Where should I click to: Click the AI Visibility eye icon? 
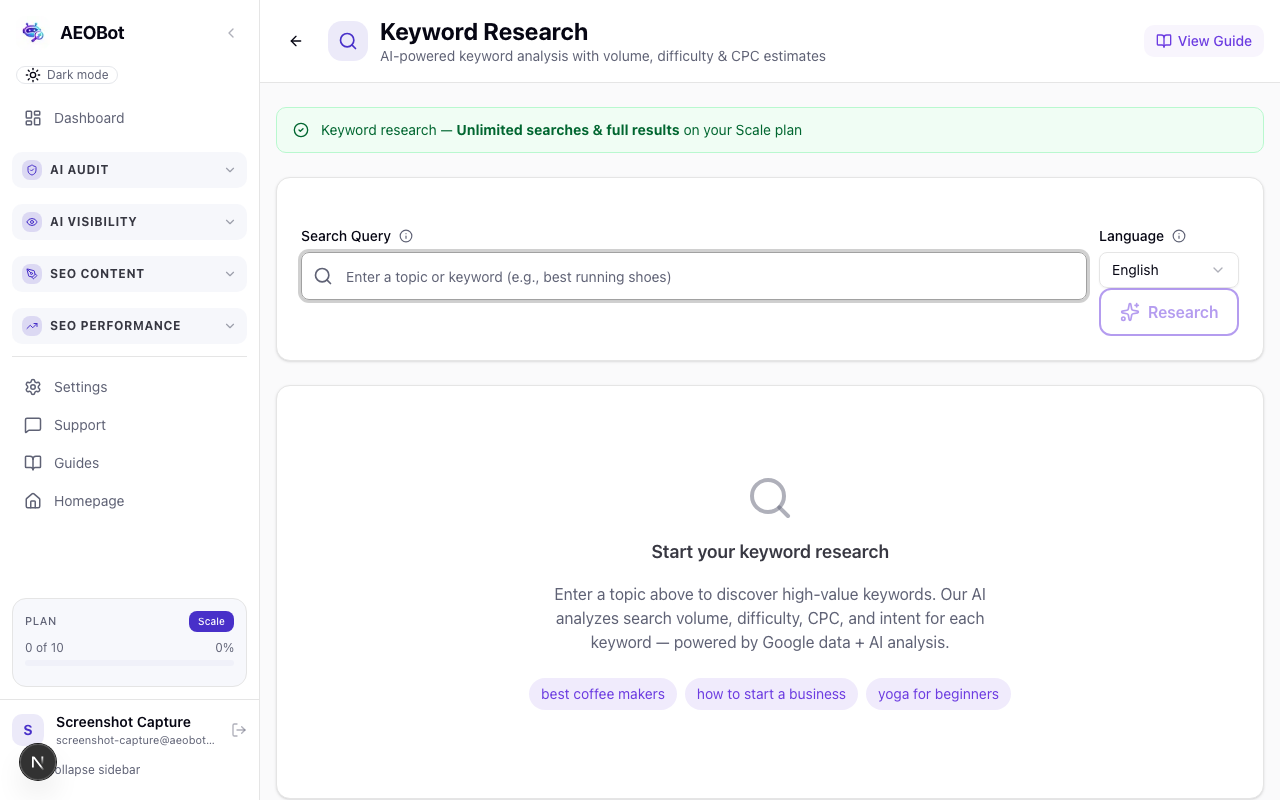tap(32, 222)
